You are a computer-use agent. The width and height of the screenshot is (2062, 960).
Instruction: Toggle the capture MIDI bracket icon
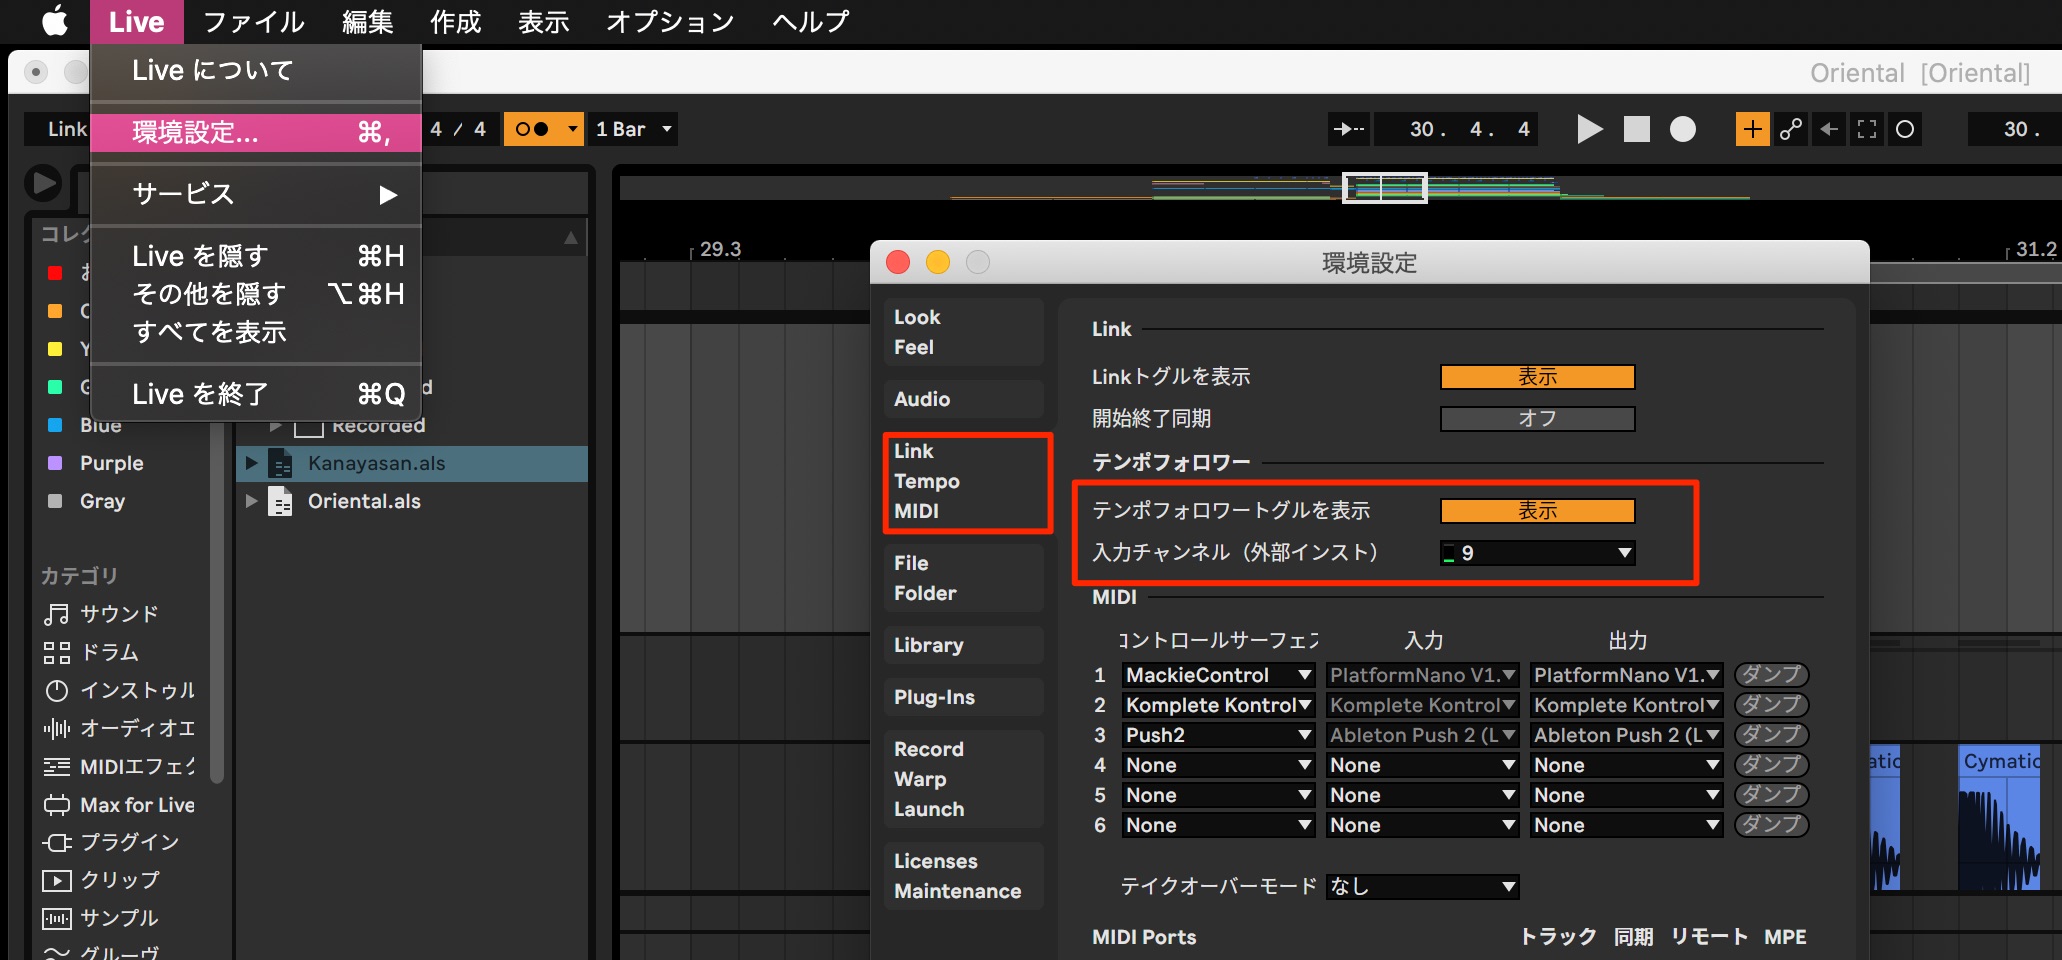1867,129
